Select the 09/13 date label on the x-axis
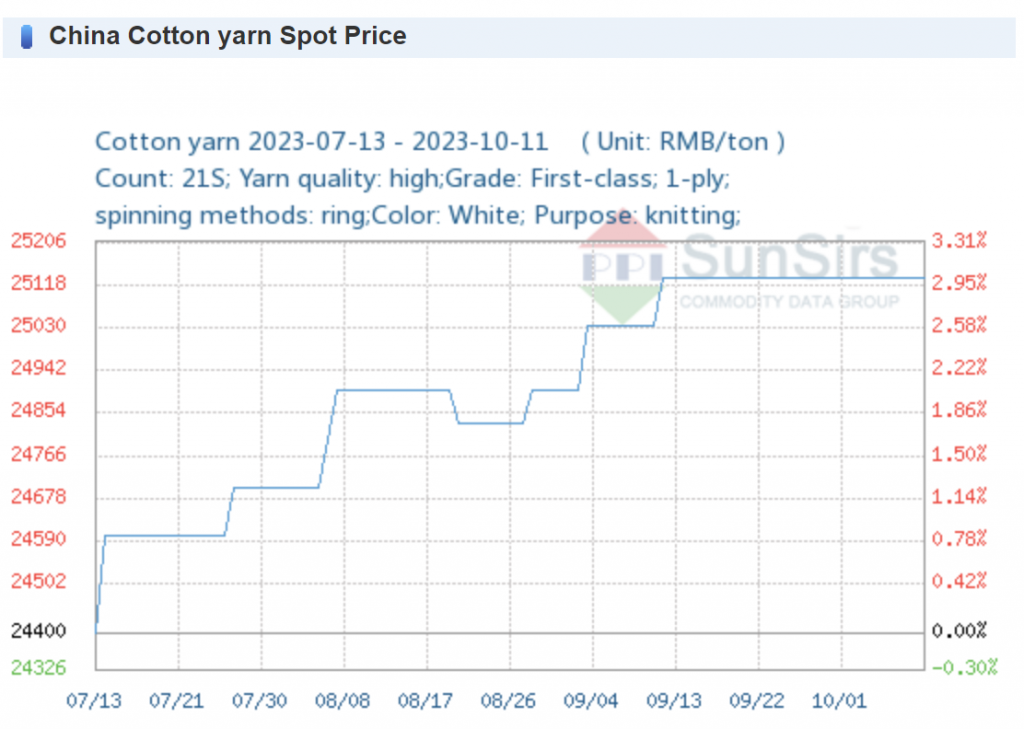This screenshot has width=1024, height=729. (x=675, y=700)
